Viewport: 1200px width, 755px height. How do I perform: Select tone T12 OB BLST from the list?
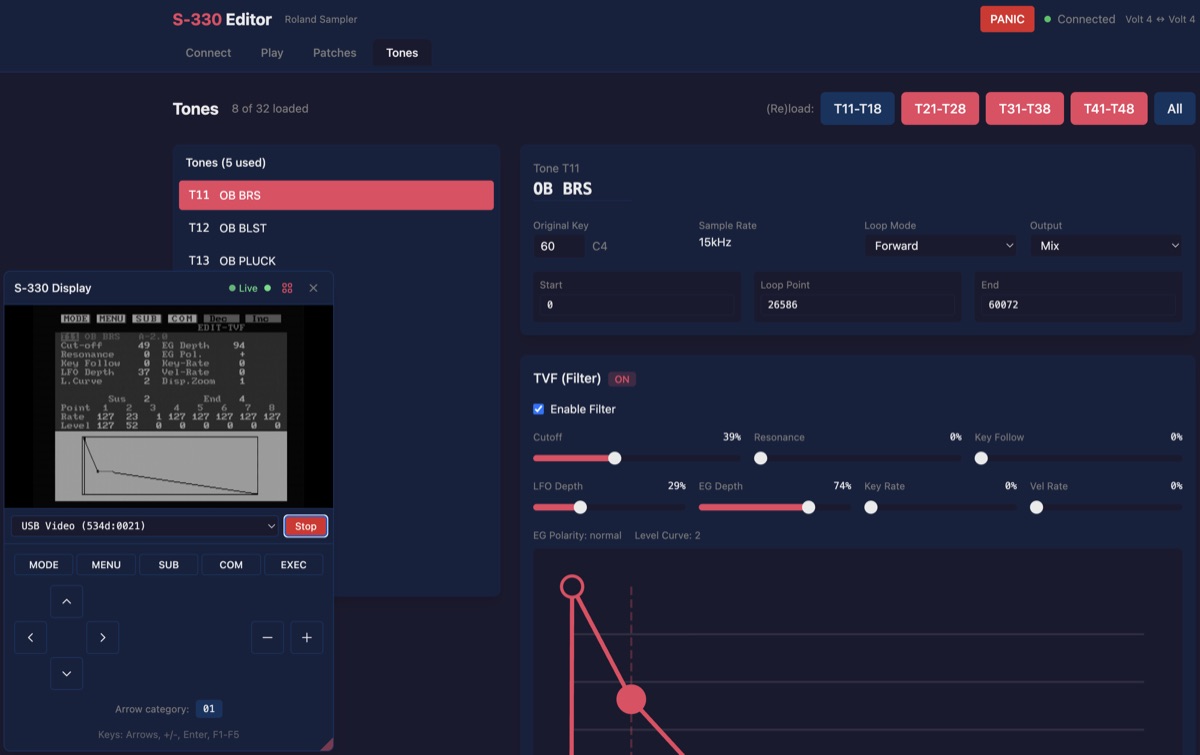pos(335,227)
